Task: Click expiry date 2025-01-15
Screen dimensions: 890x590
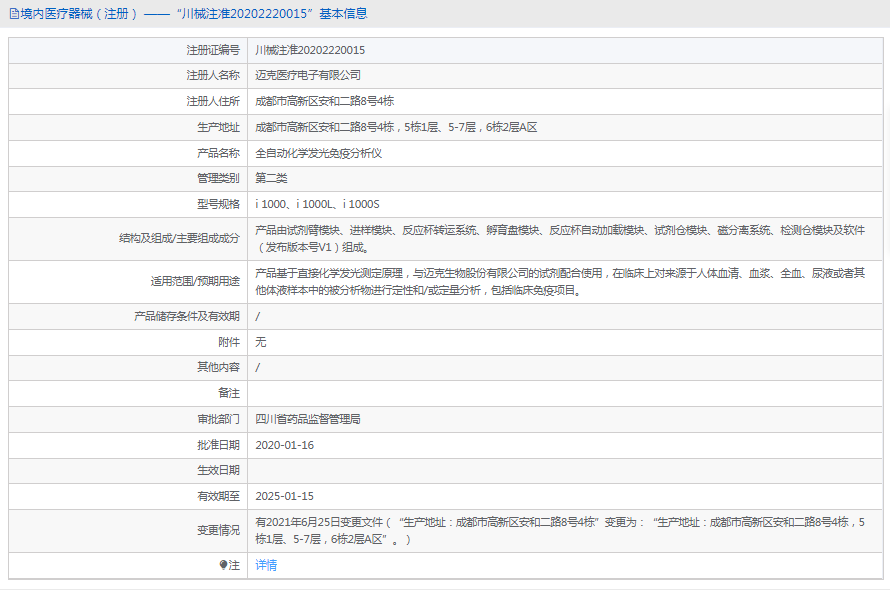Action: coord(284,496)
